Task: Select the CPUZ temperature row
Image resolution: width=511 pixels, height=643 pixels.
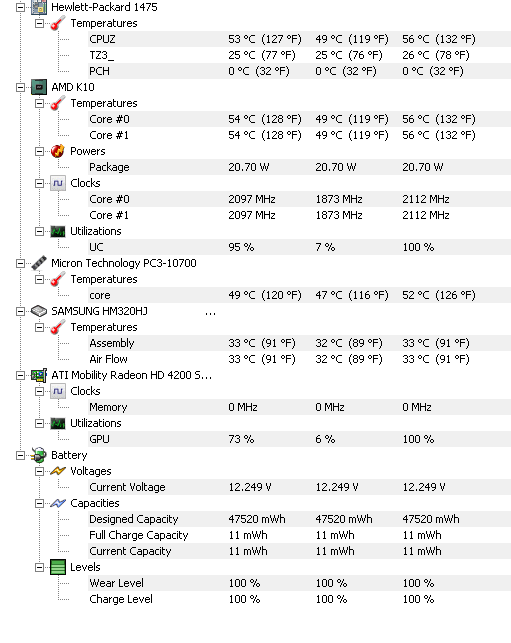Action: tap(299, 39)
